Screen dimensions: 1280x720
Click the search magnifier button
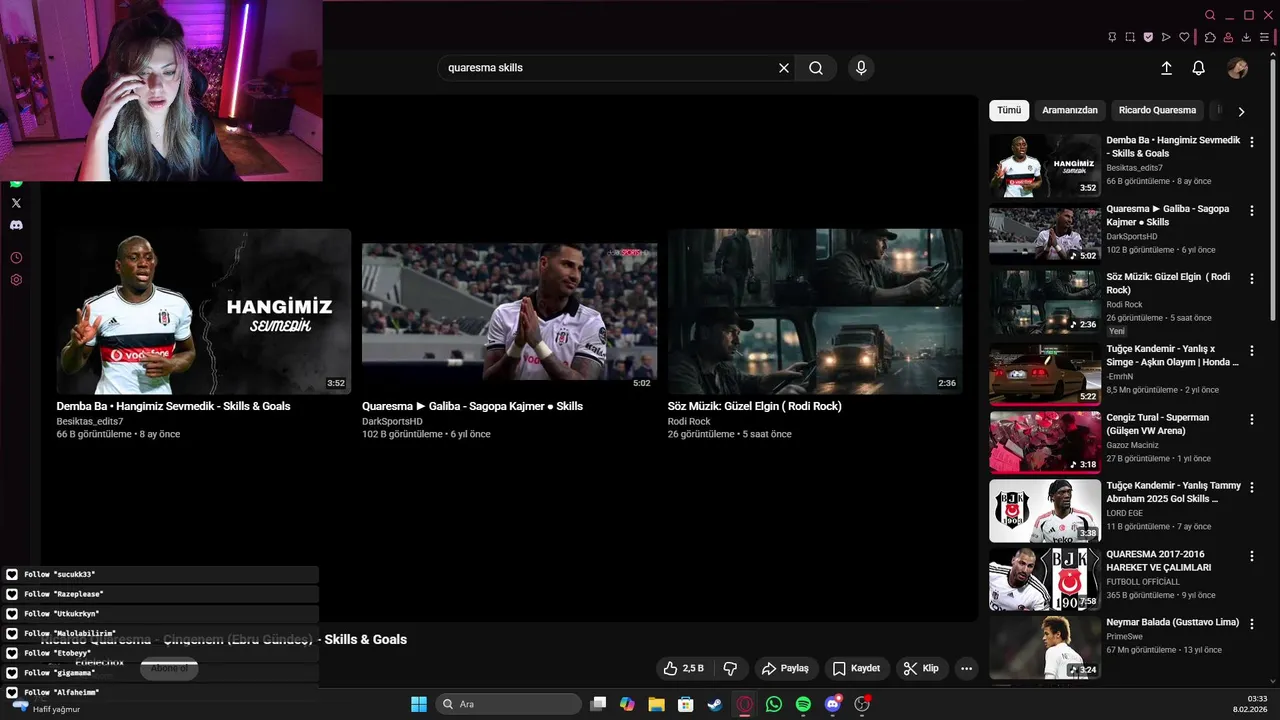coord(816,68)
